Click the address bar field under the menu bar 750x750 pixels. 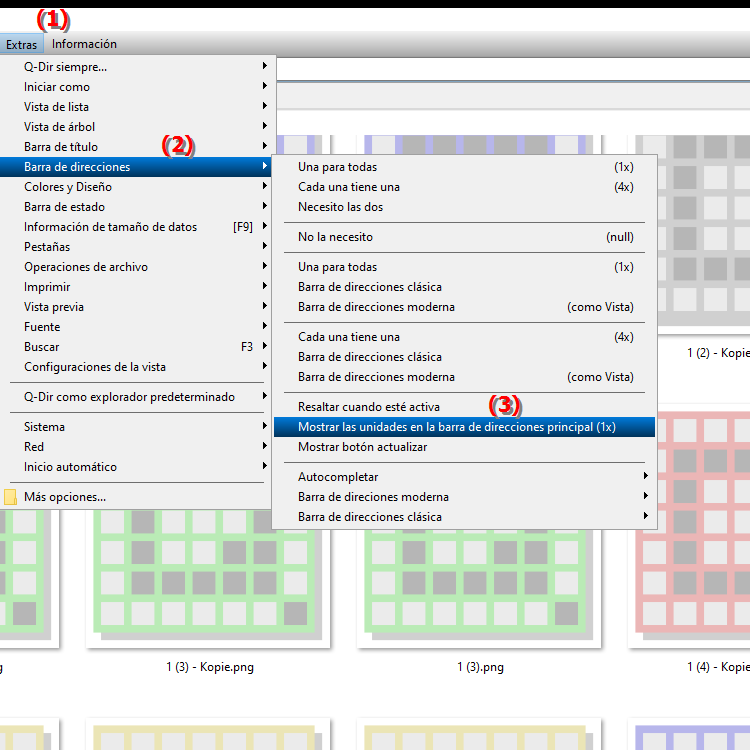click(513, 70)
